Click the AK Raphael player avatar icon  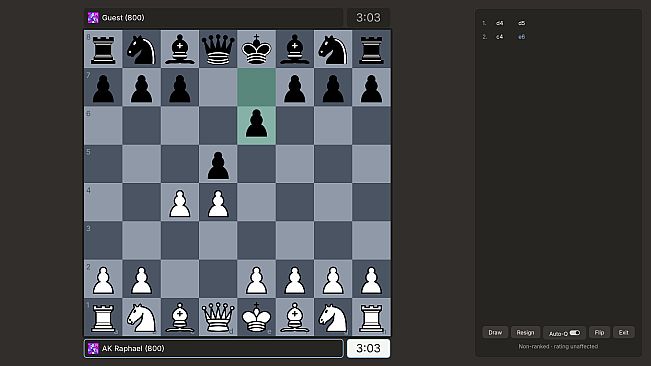(x=93, y=349)
